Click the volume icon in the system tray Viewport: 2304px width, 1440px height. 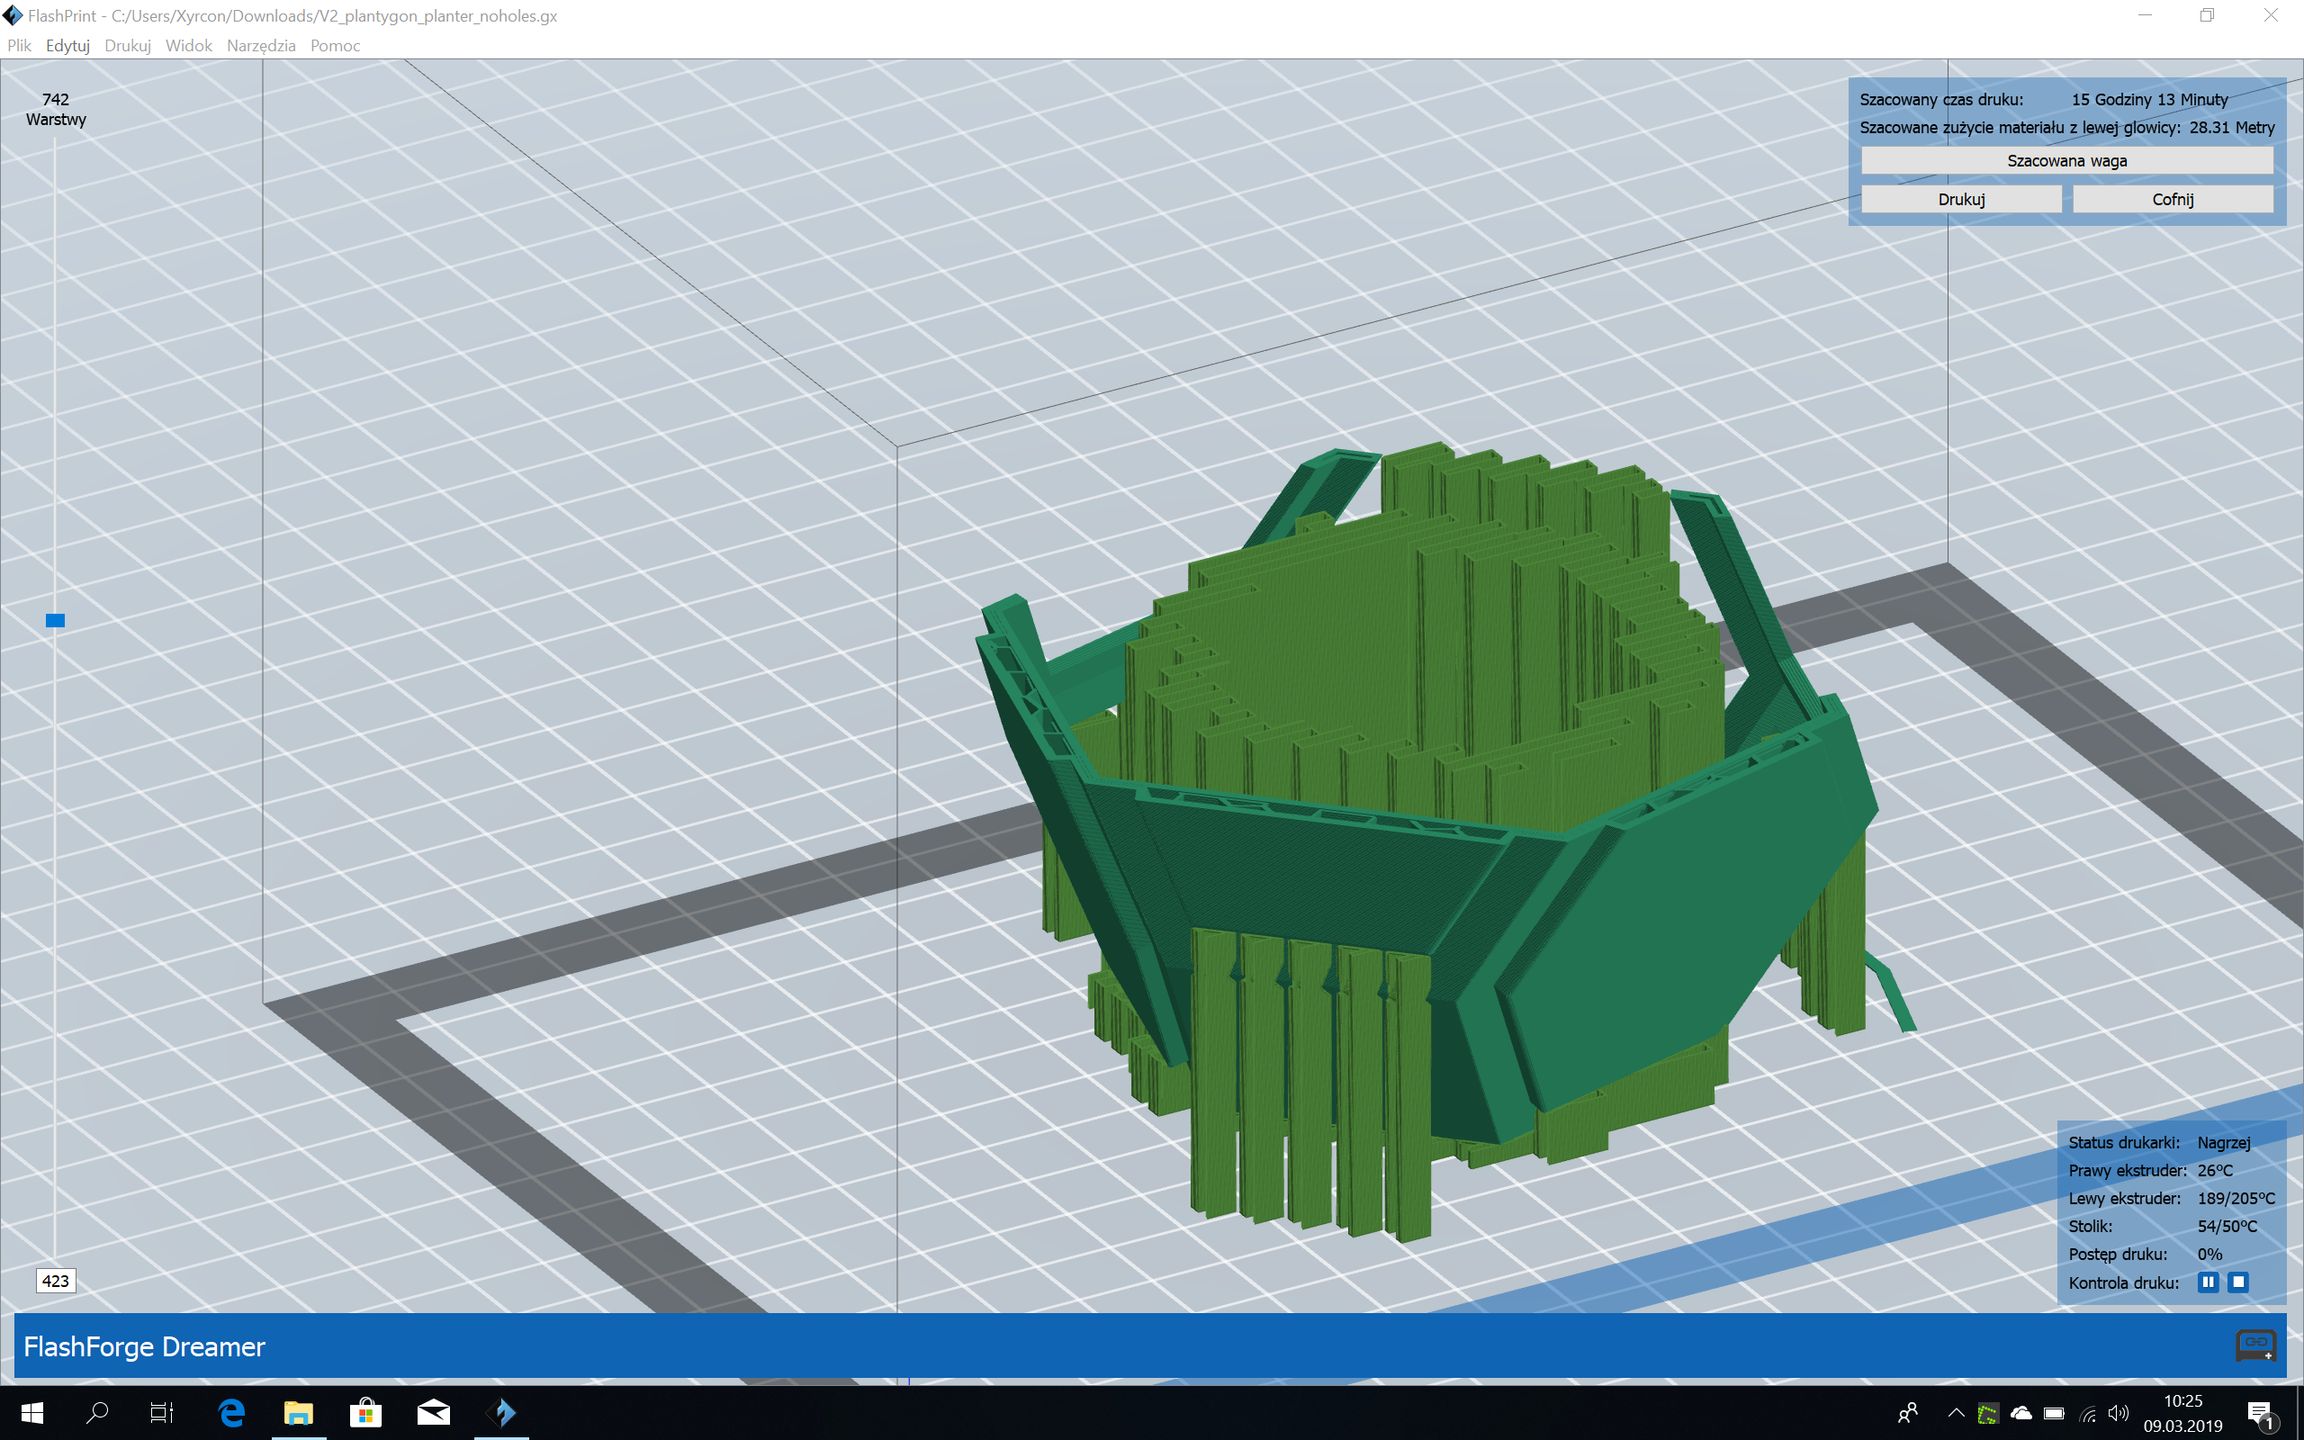point(2117,1413)
